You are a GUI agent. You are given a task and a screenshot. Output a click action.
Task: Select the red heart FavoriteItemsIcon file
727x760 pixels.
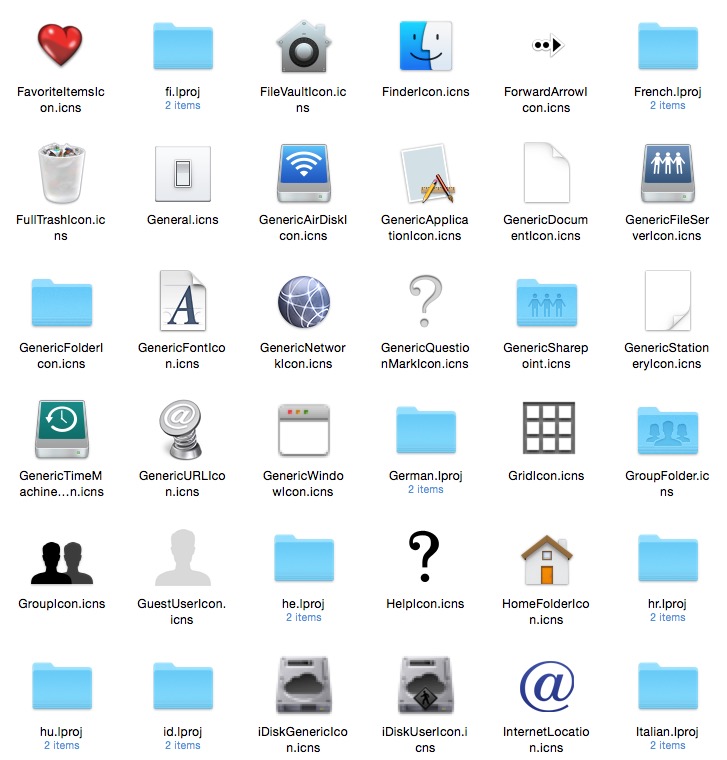(x=61, y=45)
